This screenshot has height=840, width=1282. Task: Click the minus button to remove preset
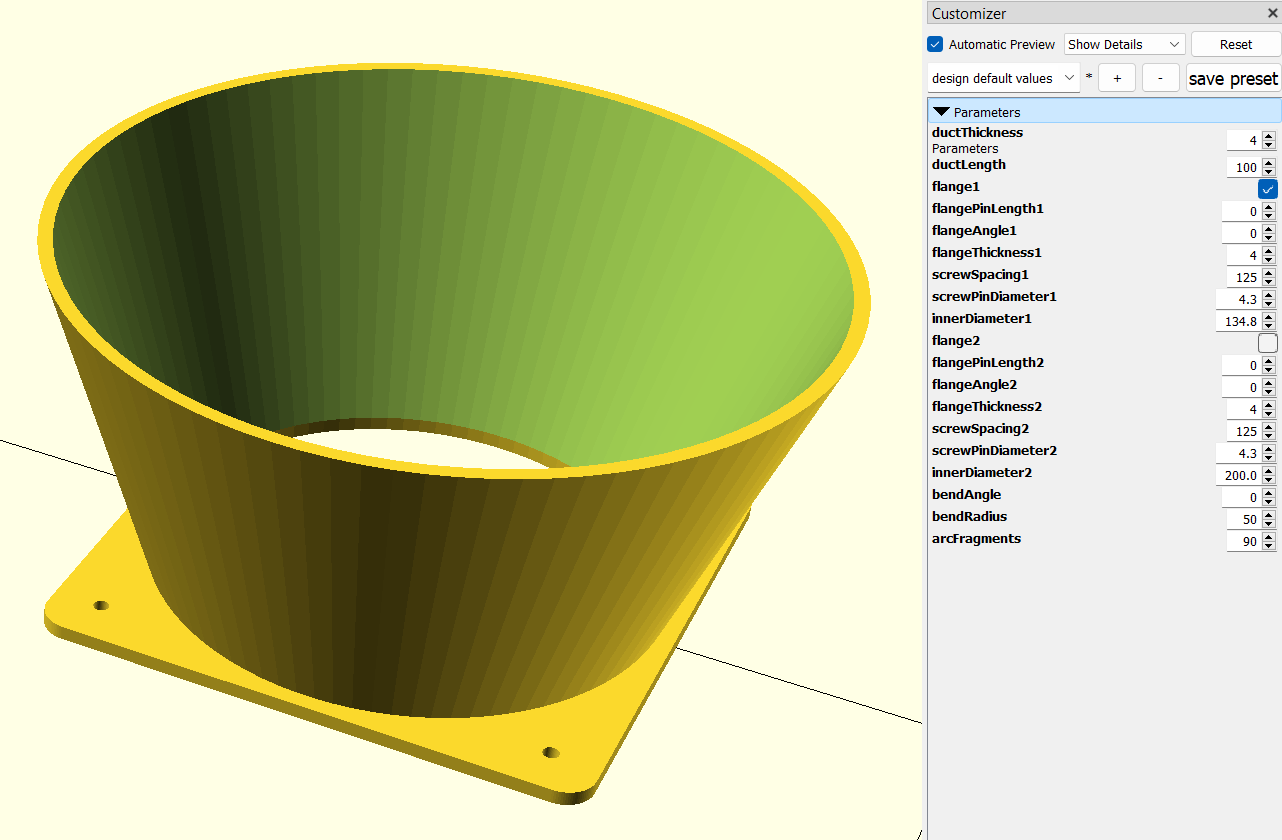coord(1160,78)
